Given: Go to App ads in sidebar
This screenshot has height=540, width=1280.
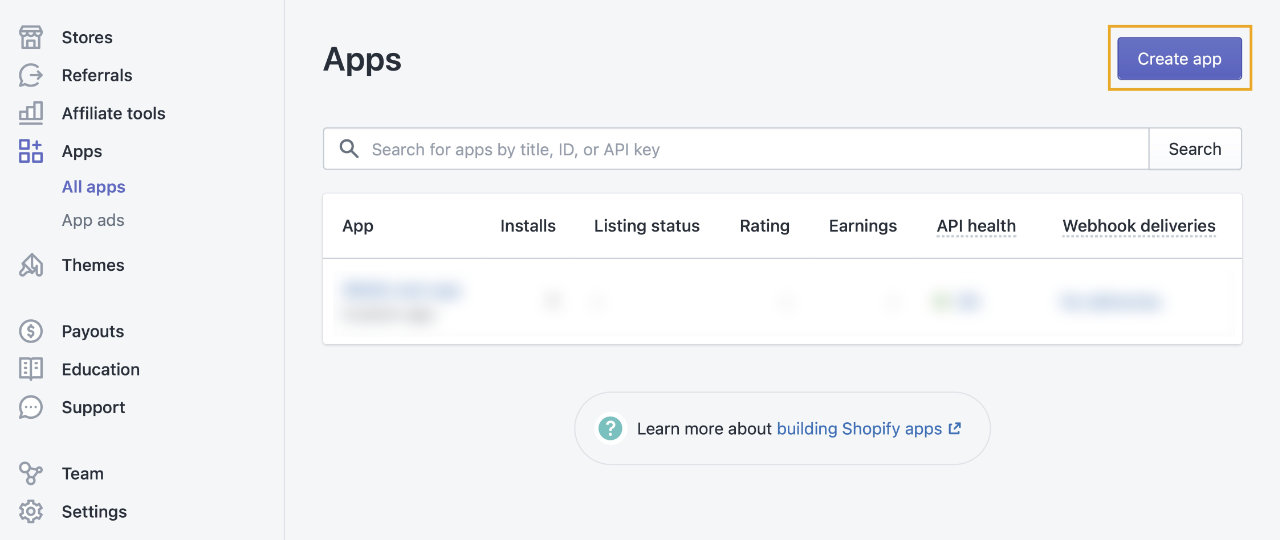Looking at the screenshot, I should 93,220.
